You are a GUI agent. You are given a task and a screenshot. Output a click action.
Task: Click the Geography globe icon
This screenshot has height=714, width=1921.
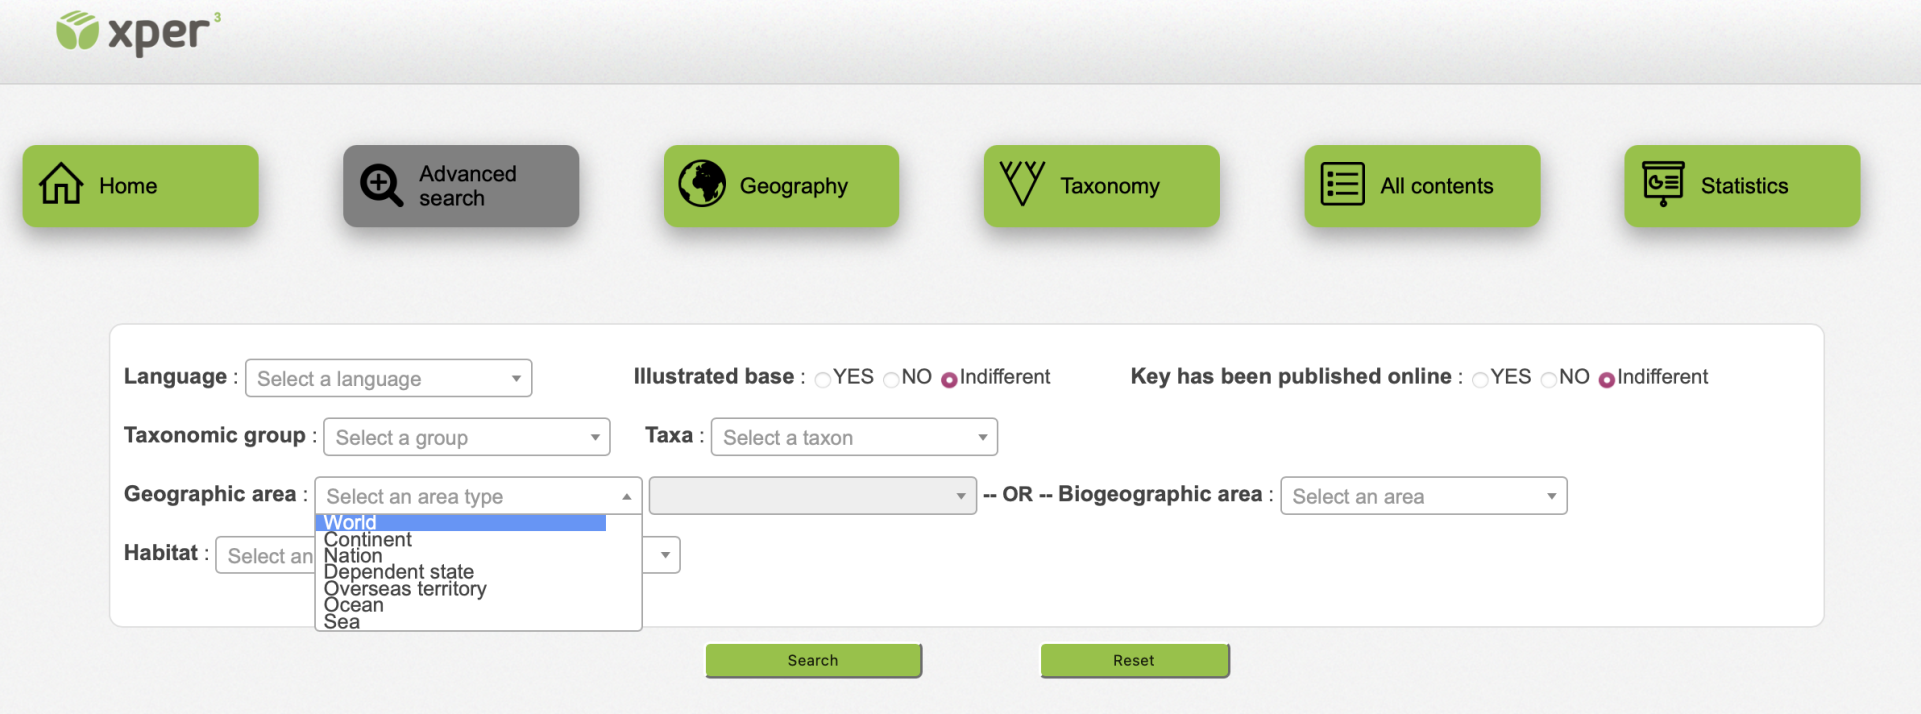pos(702,184)
